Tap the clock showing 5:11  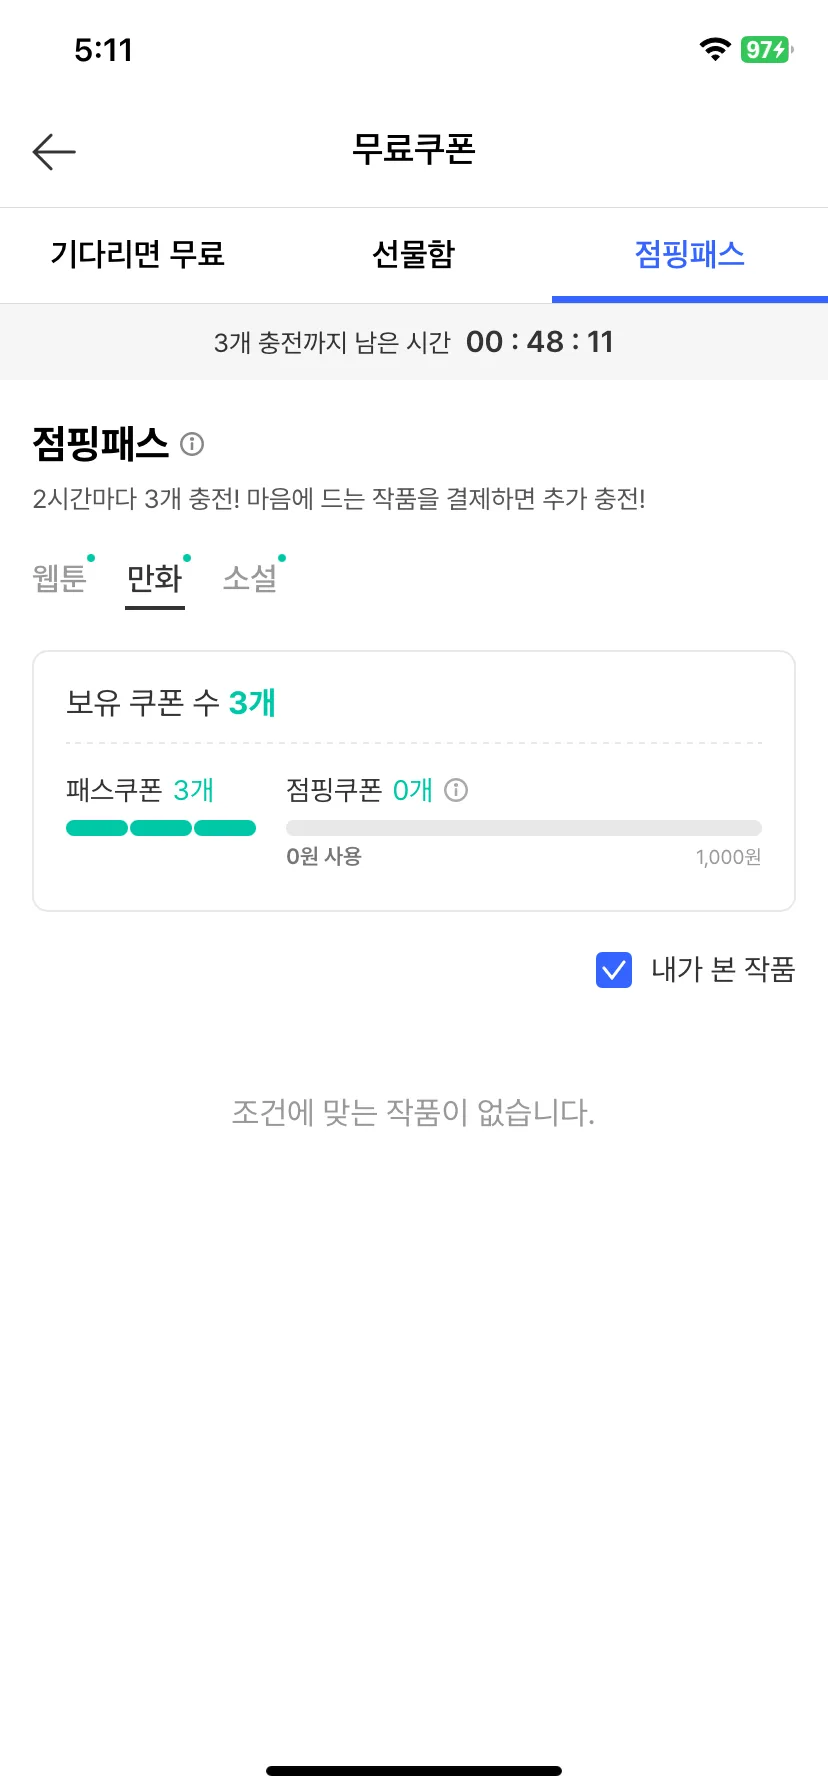tap(103, 50)
